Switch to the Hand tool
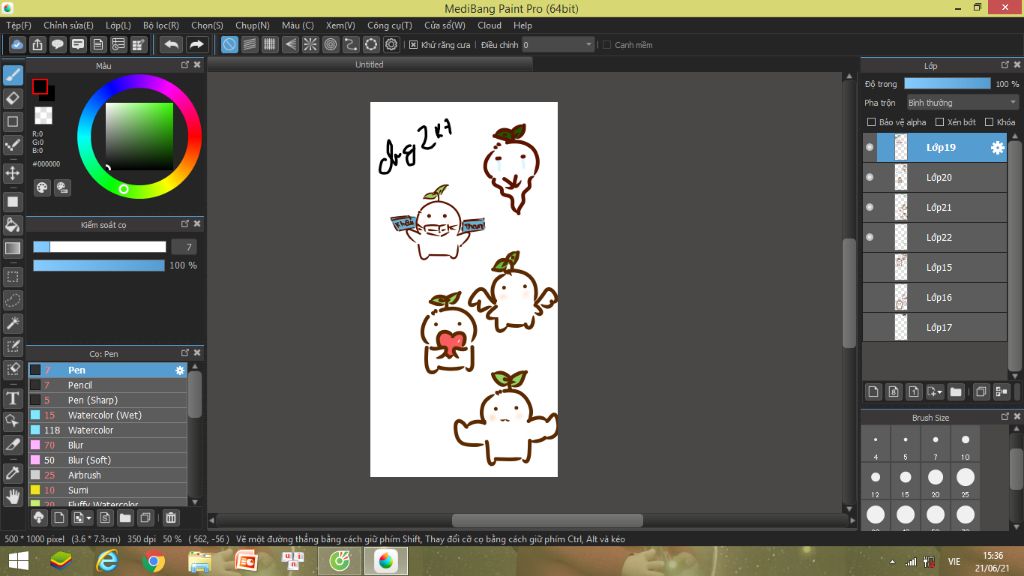The width and height of the screenshot is (1024, 576). click(x=13, y=497)
